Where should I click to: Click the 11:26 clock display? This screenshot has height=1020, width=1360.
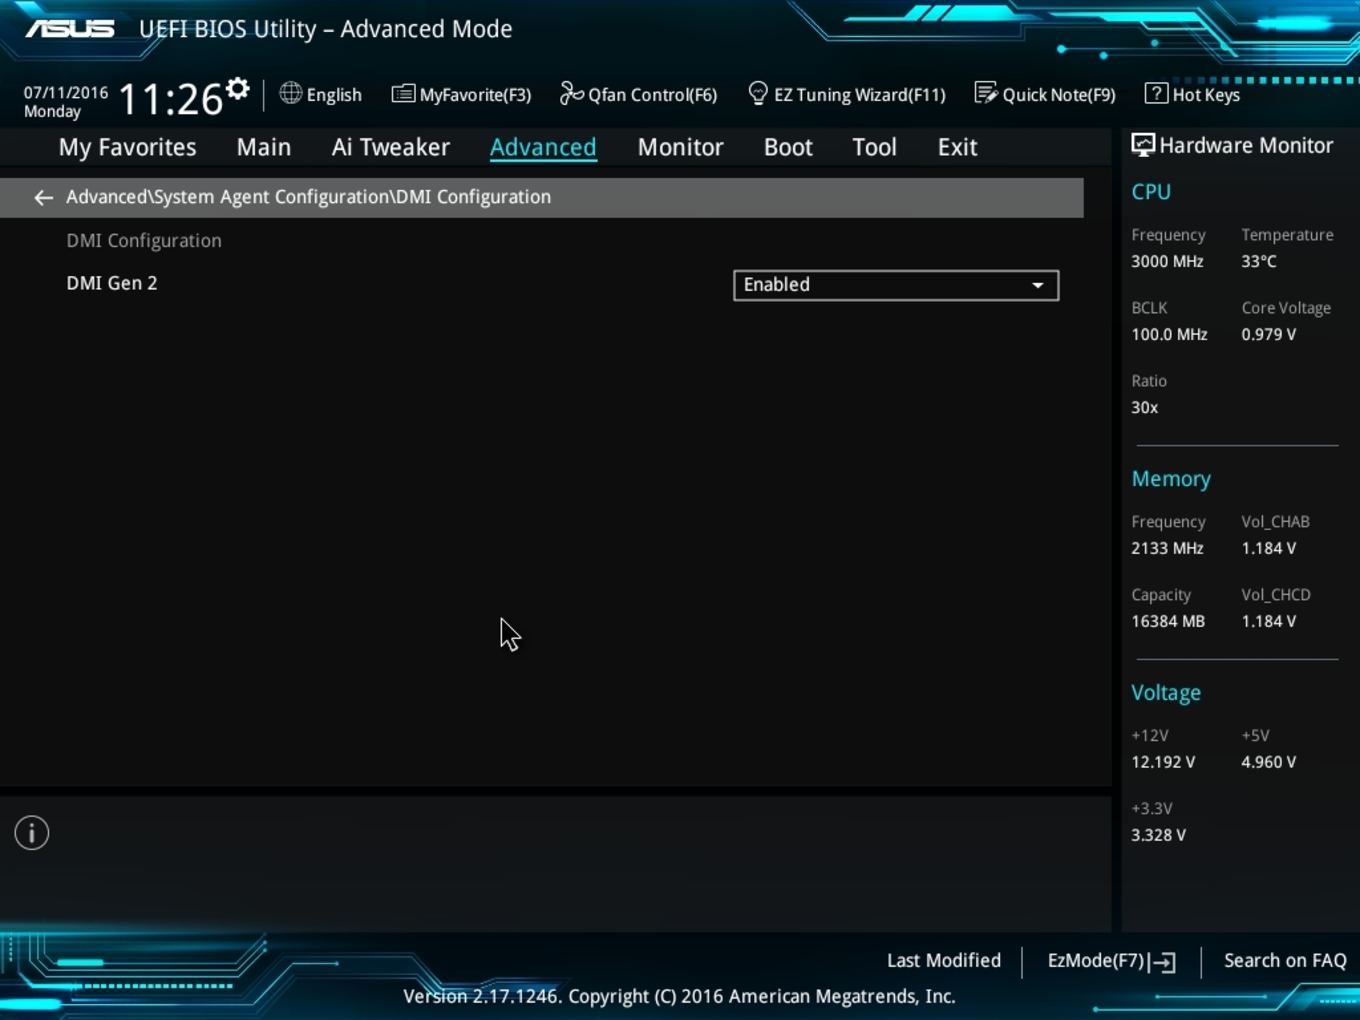pos(170,100)
